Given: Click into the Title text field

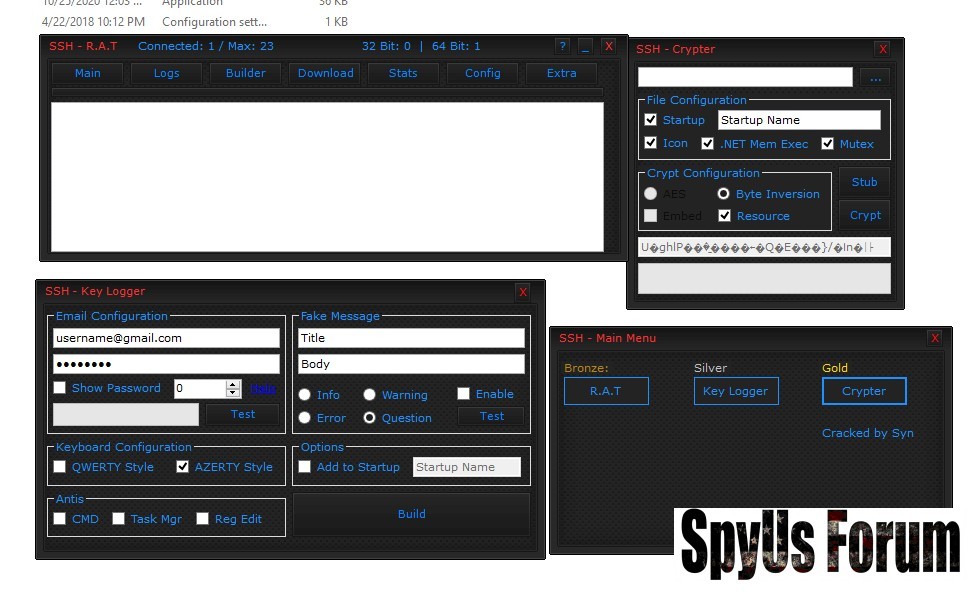Looking at the screenshot, I should (411, 338).
